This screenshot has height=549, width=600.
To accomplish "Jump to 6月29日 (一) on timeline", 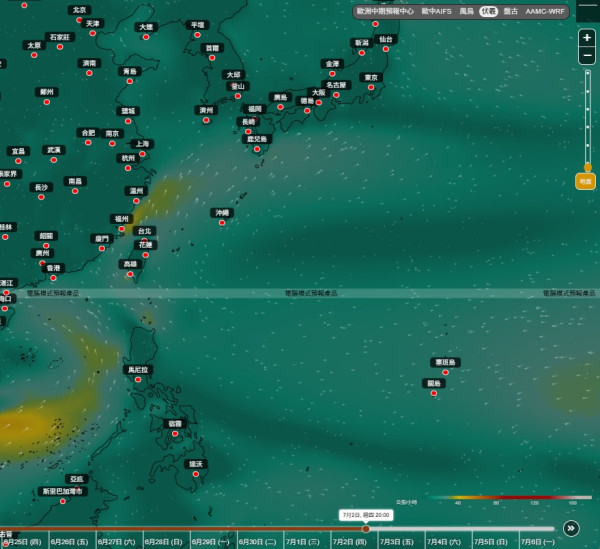I will click(x=210, y=542).
